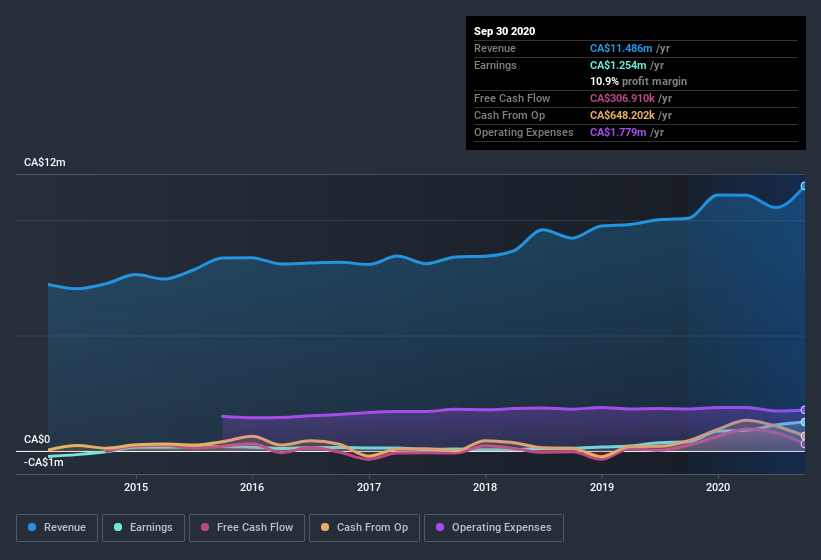Select the Revenue endpoint marker on chart
This screenshot has width=821, height=560.
(x=804, y=186)
